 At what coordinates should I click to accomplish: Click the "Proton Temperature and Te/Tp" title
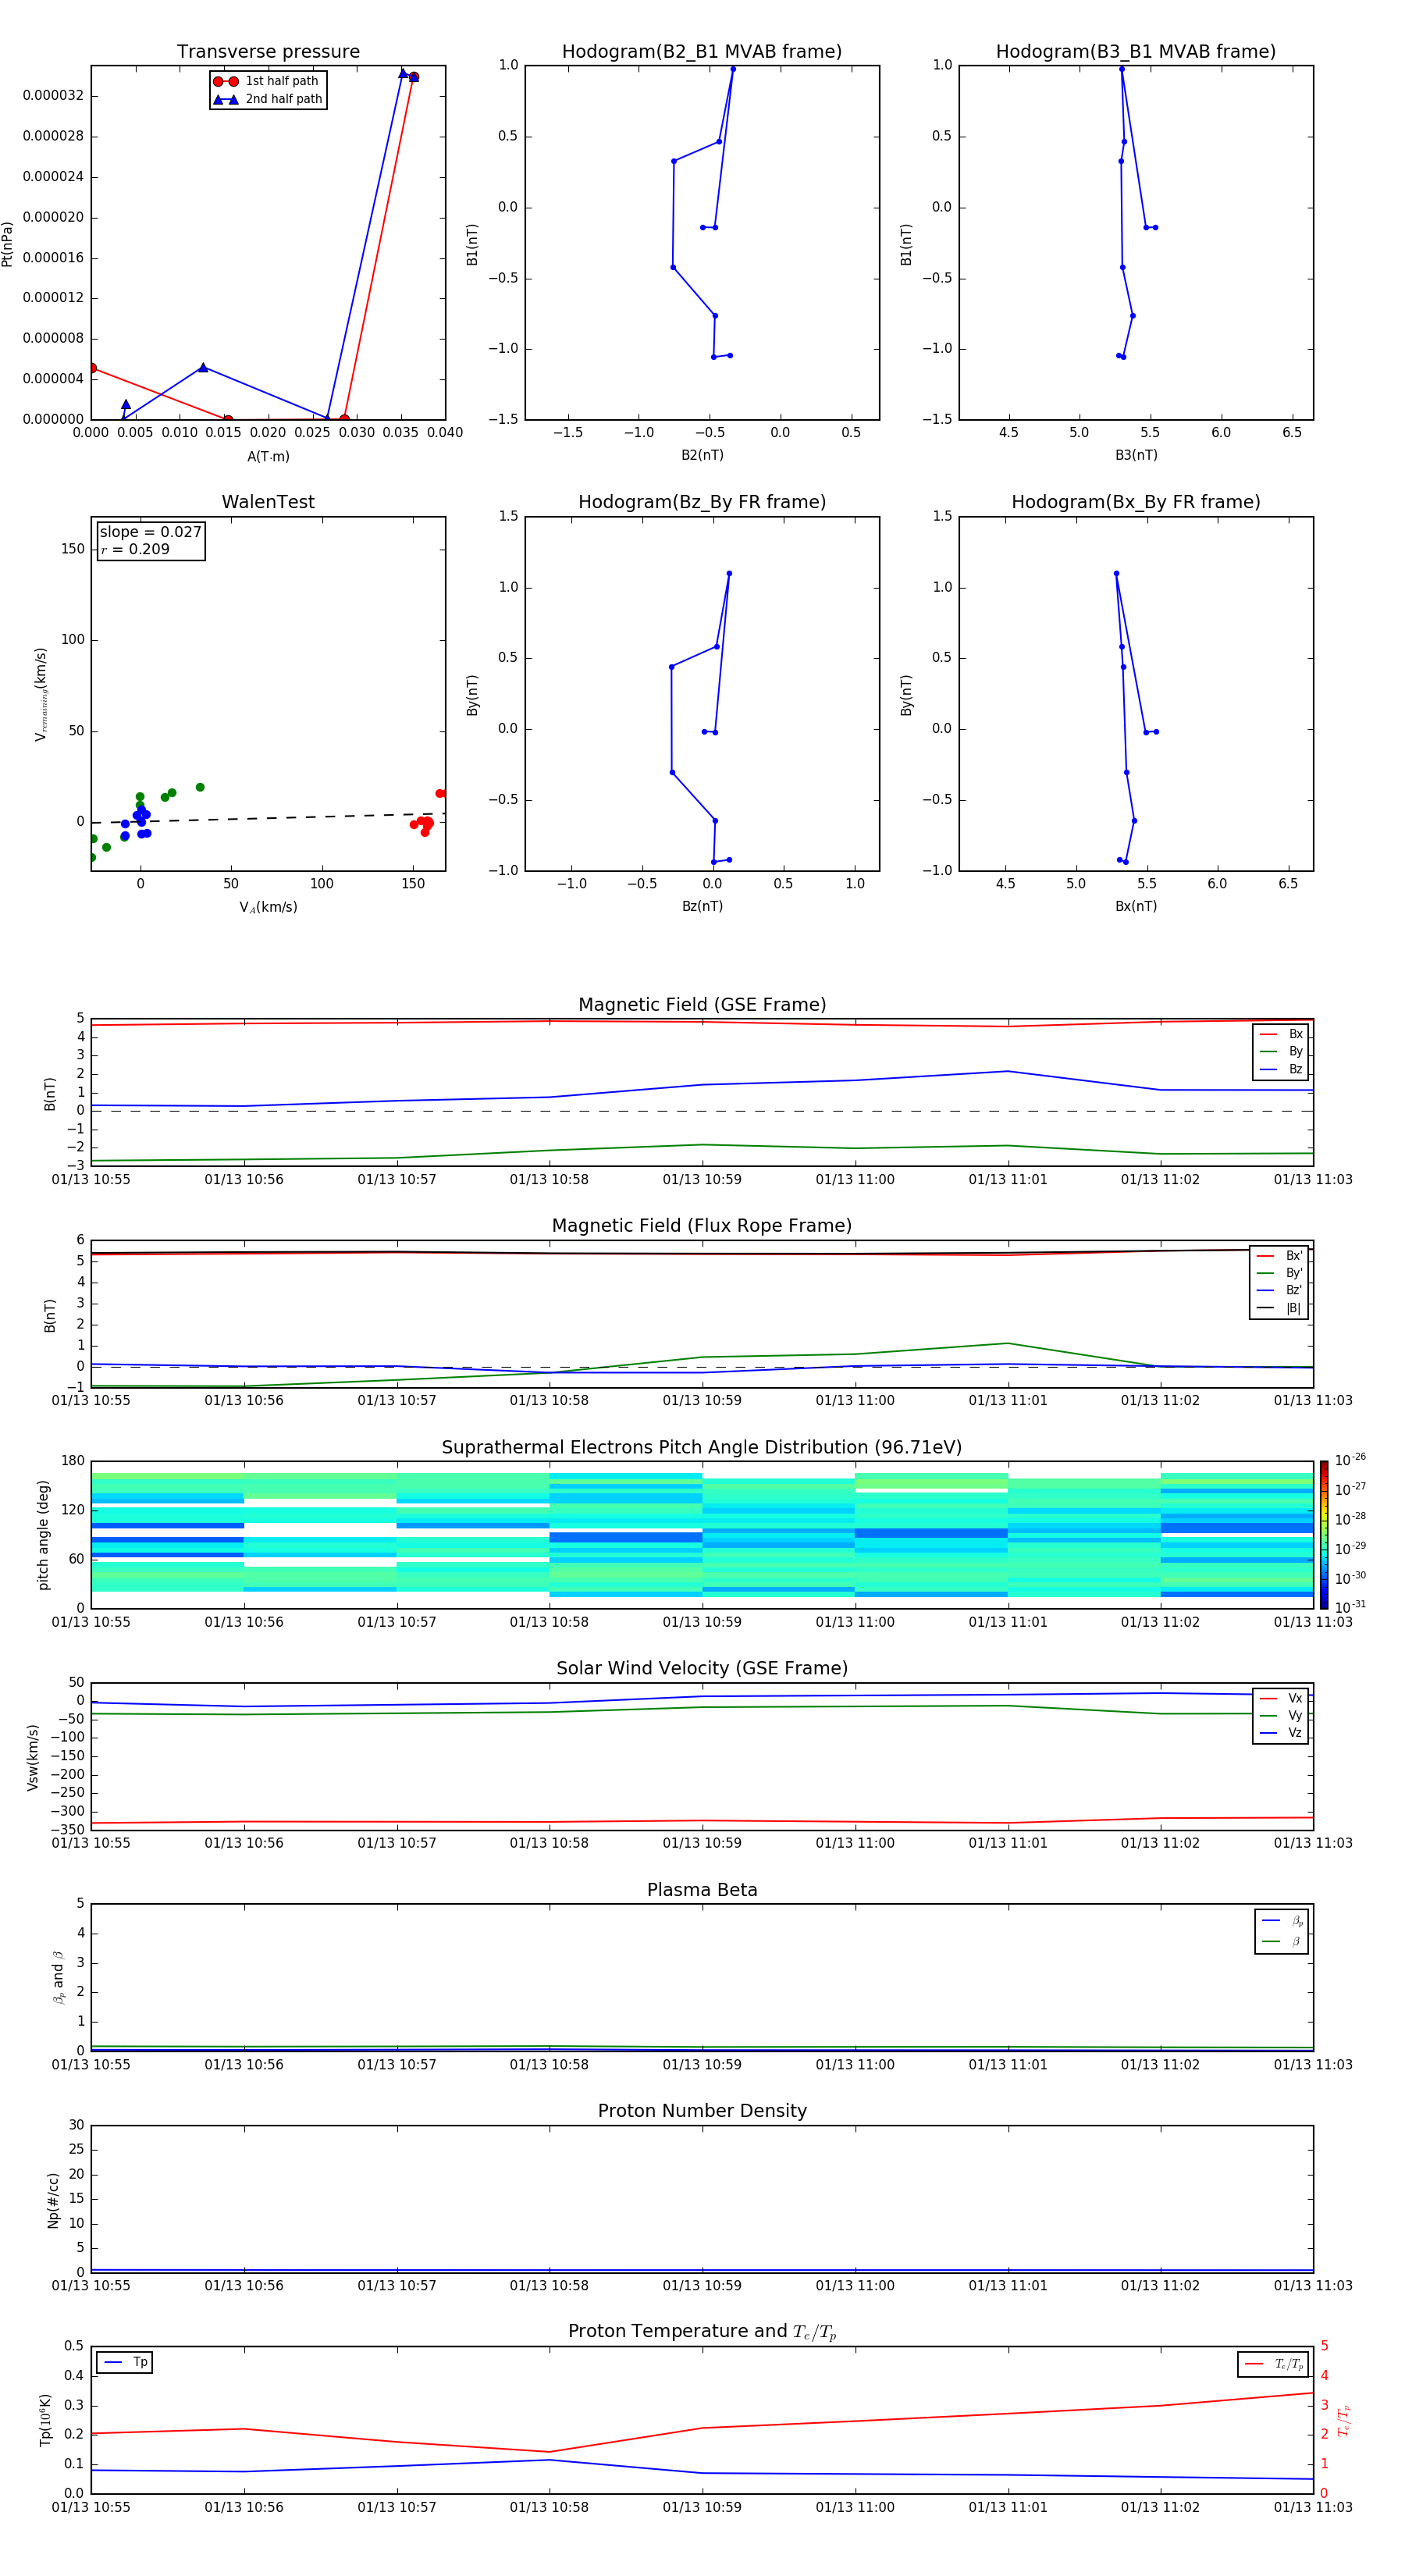tap(702, 2332)
